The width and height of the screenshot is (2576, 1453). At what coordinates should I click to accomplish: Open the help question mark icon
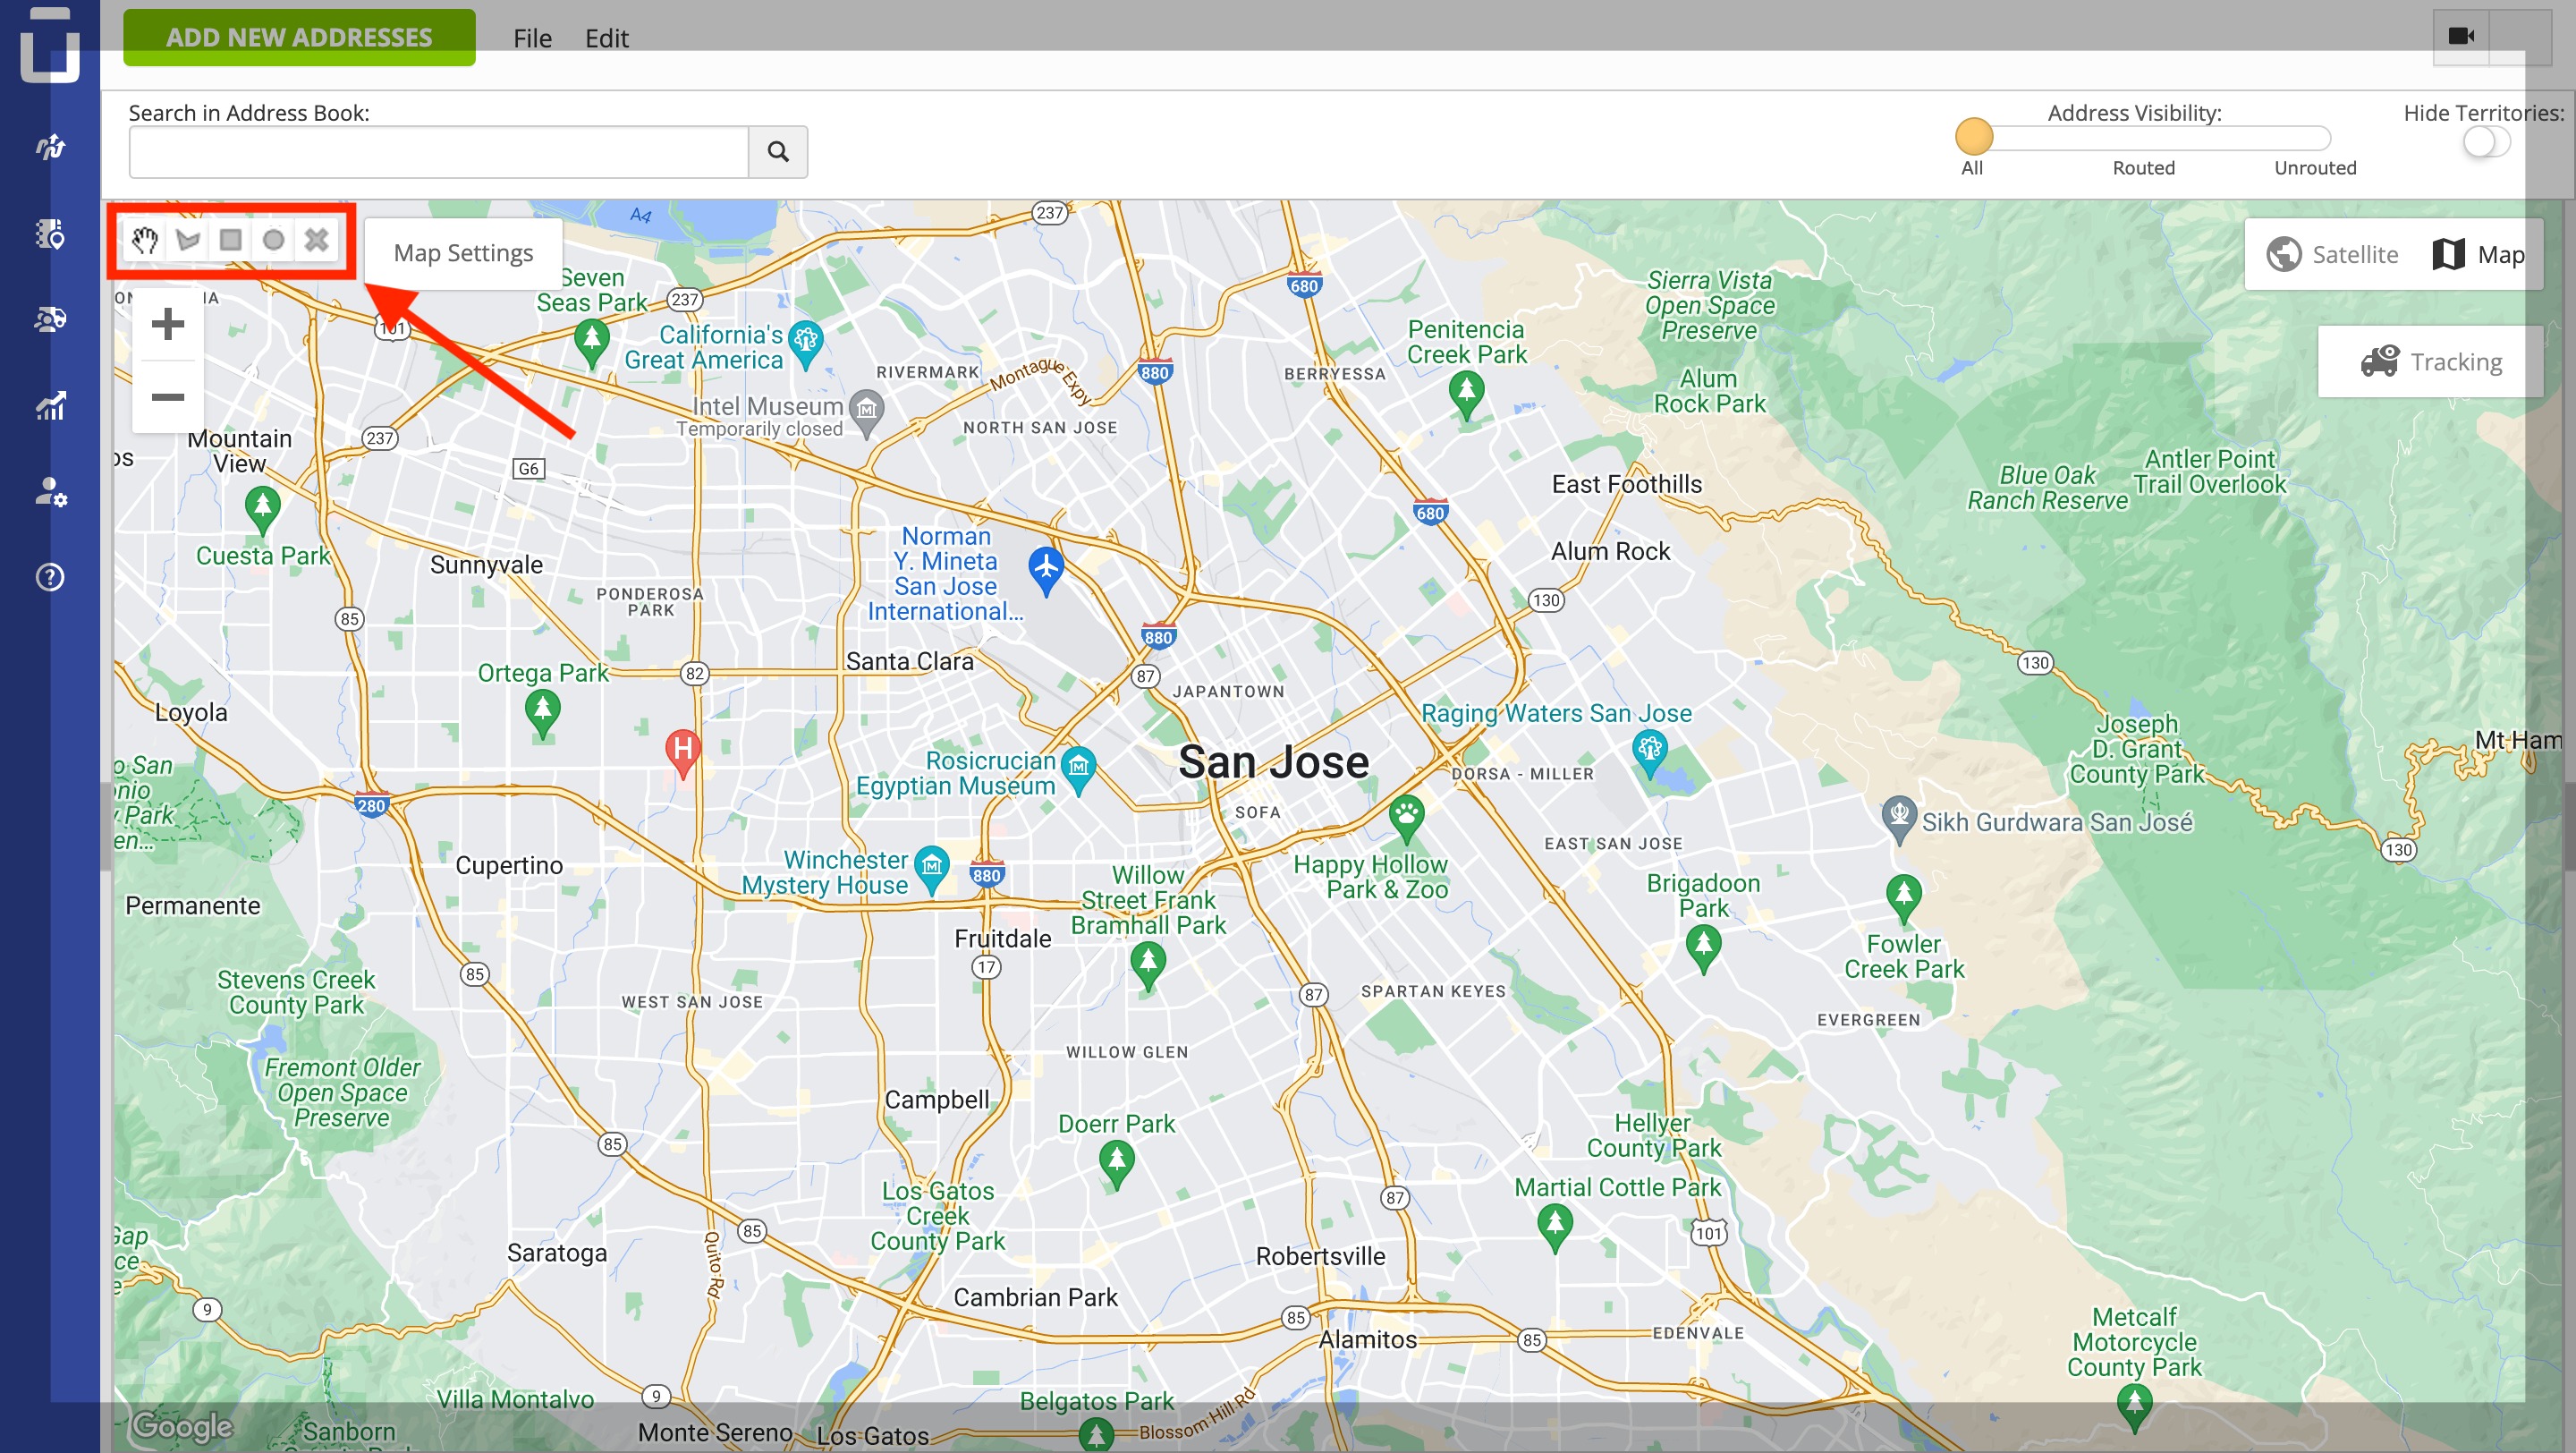50,577
